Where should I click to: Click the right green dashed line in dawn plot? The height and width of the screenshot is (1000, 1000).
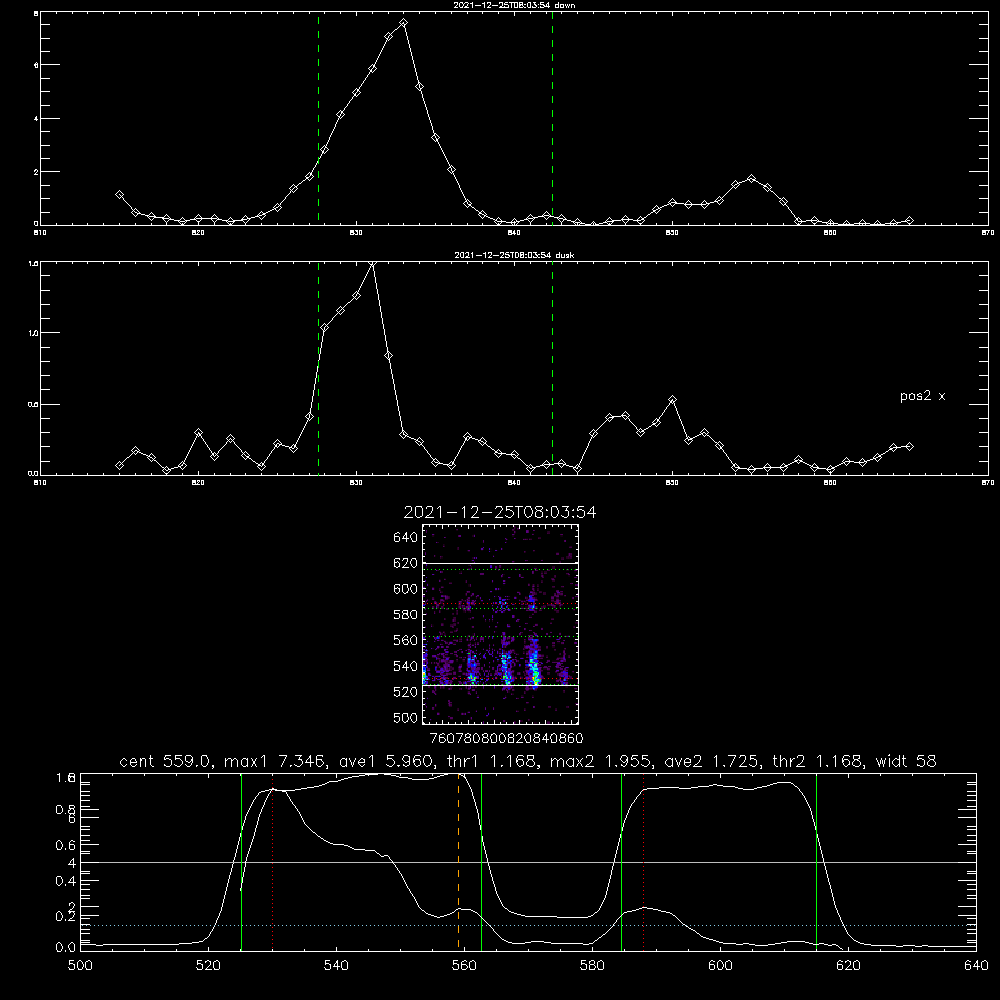pos(552,118)
